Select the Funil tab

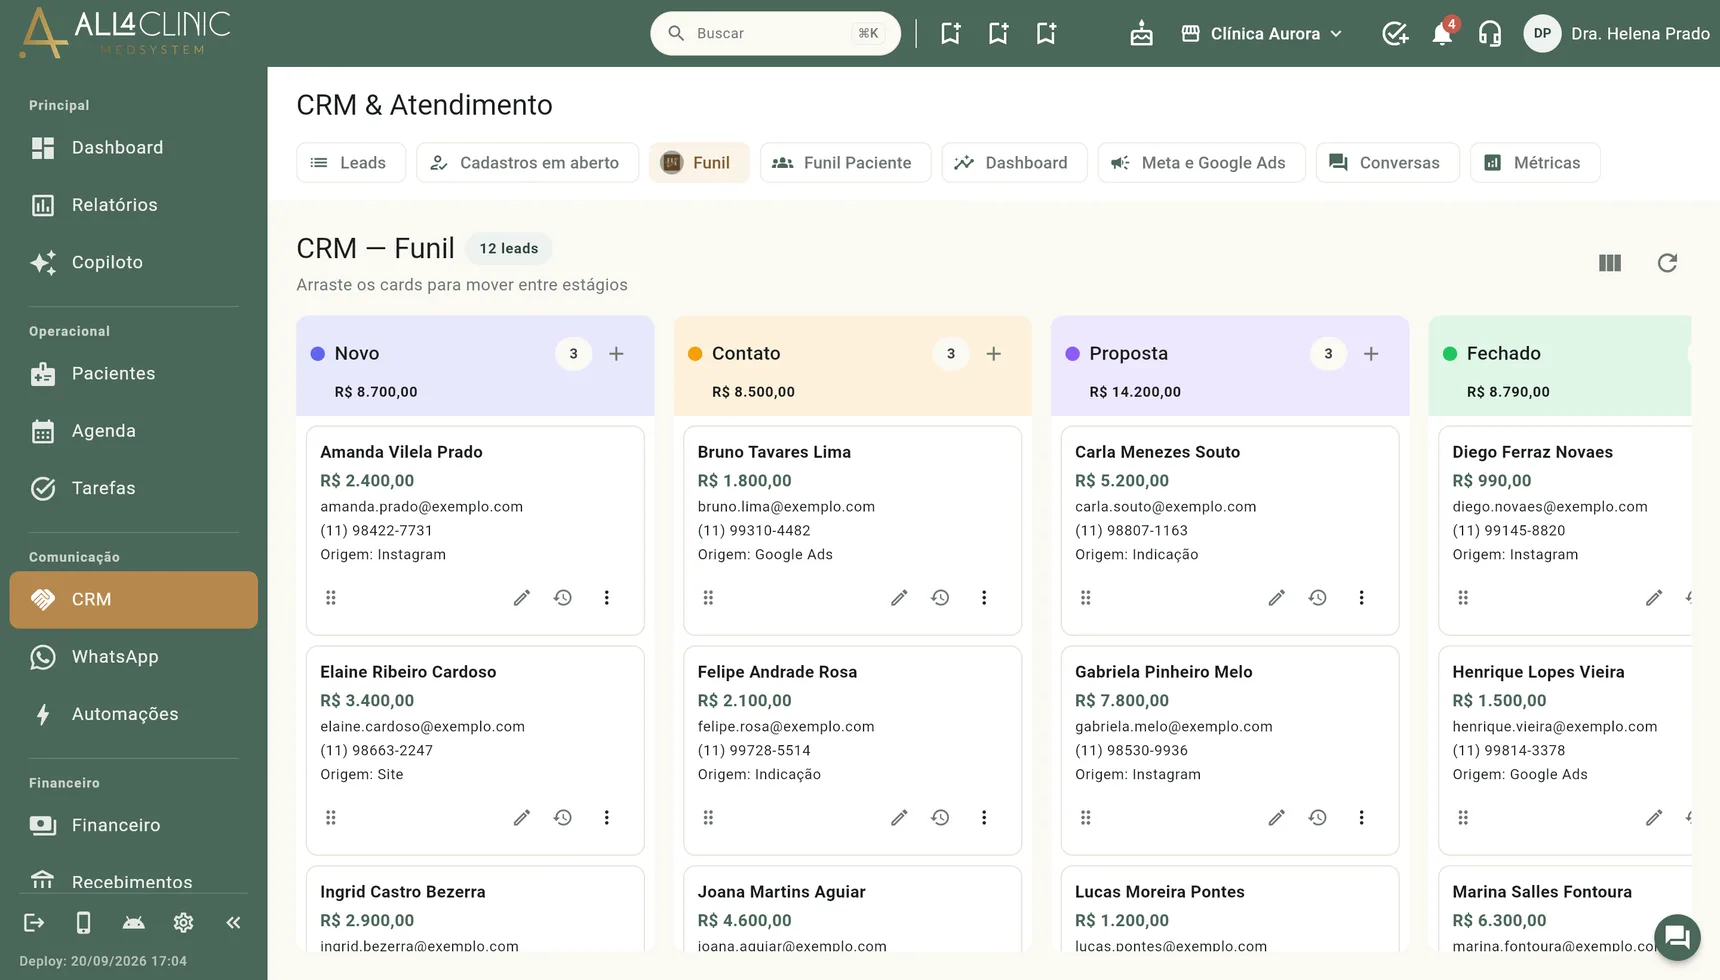[x=699, y=163]
